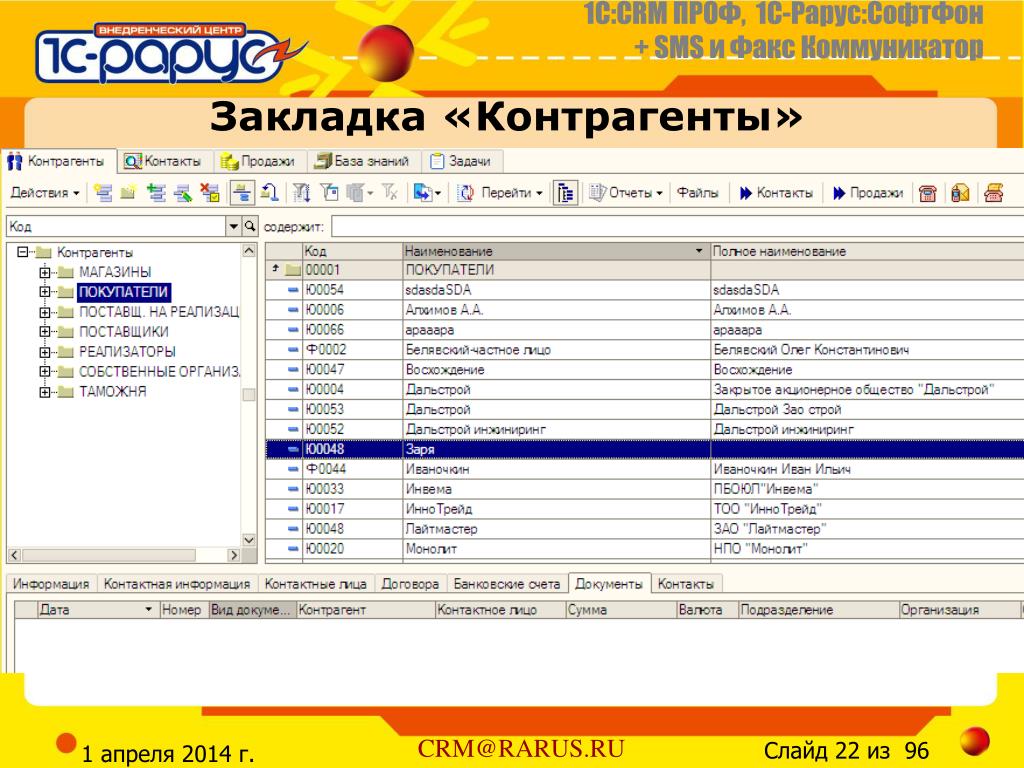Select the row Дальстрой инжиниринг
This screenshot has width=1024, height=768.
tap(645, 429)
